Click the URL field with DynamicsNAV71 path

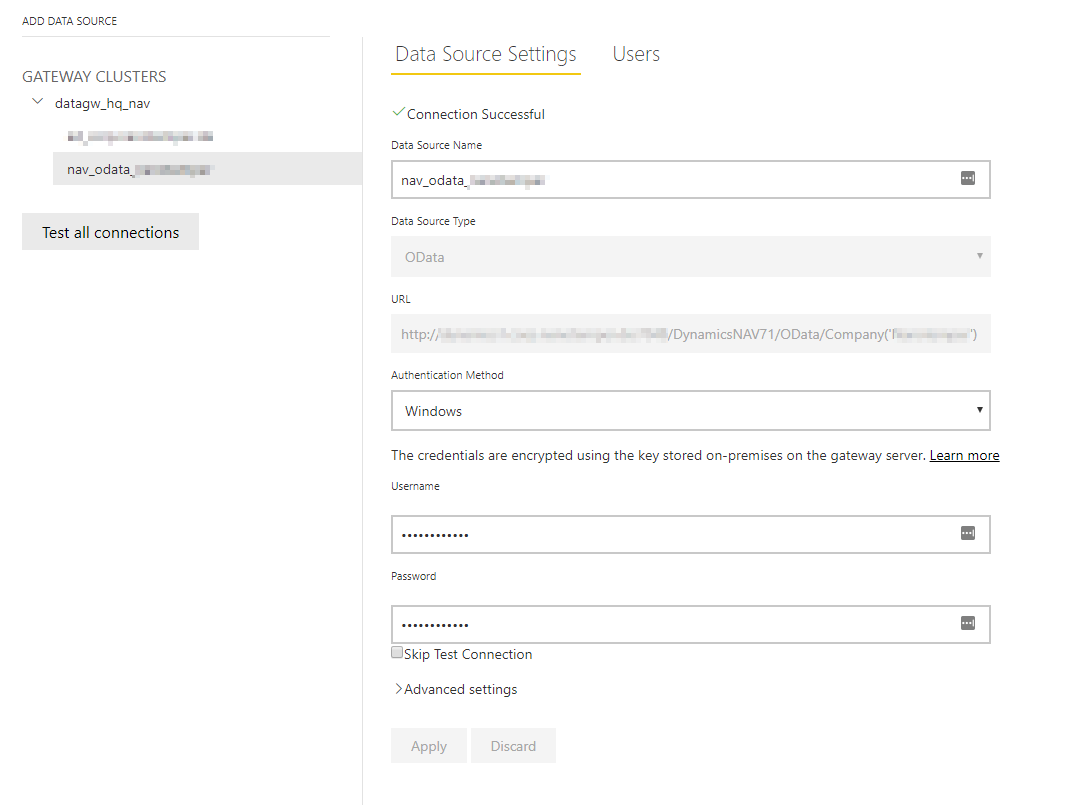pos(691,334)
